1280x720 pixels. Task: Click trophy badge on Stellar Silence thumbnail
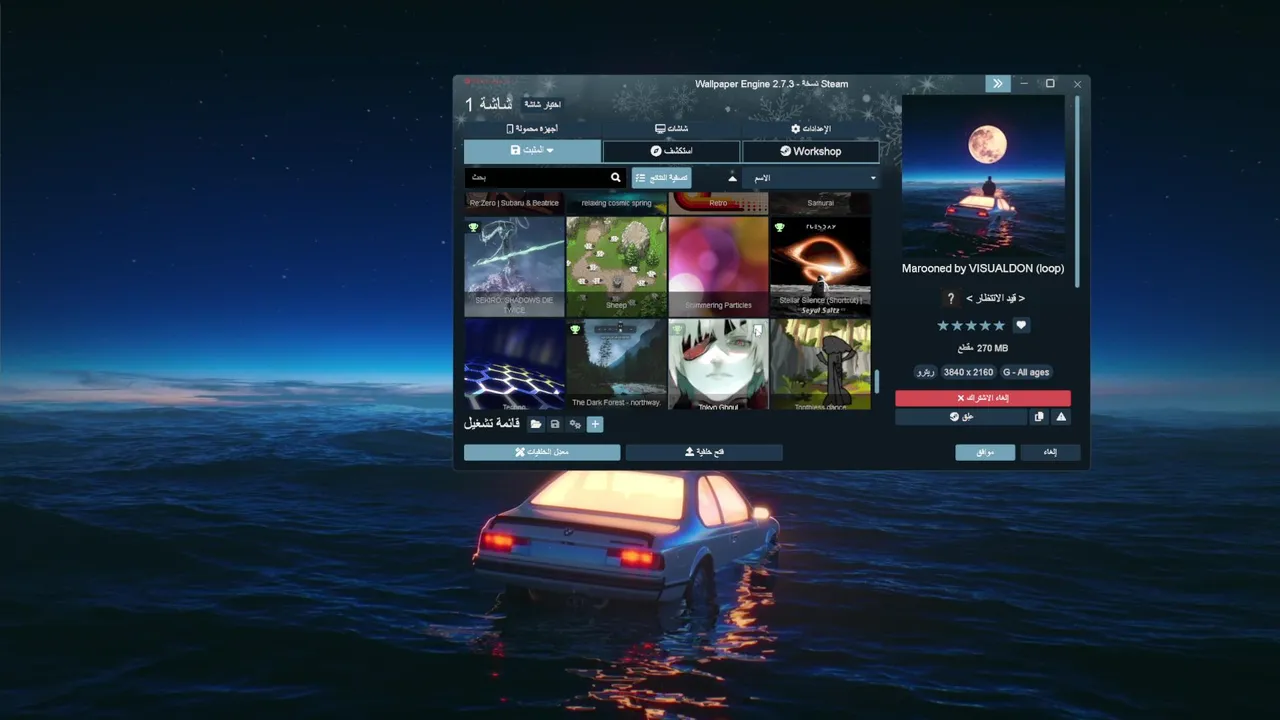coord(779,228)
